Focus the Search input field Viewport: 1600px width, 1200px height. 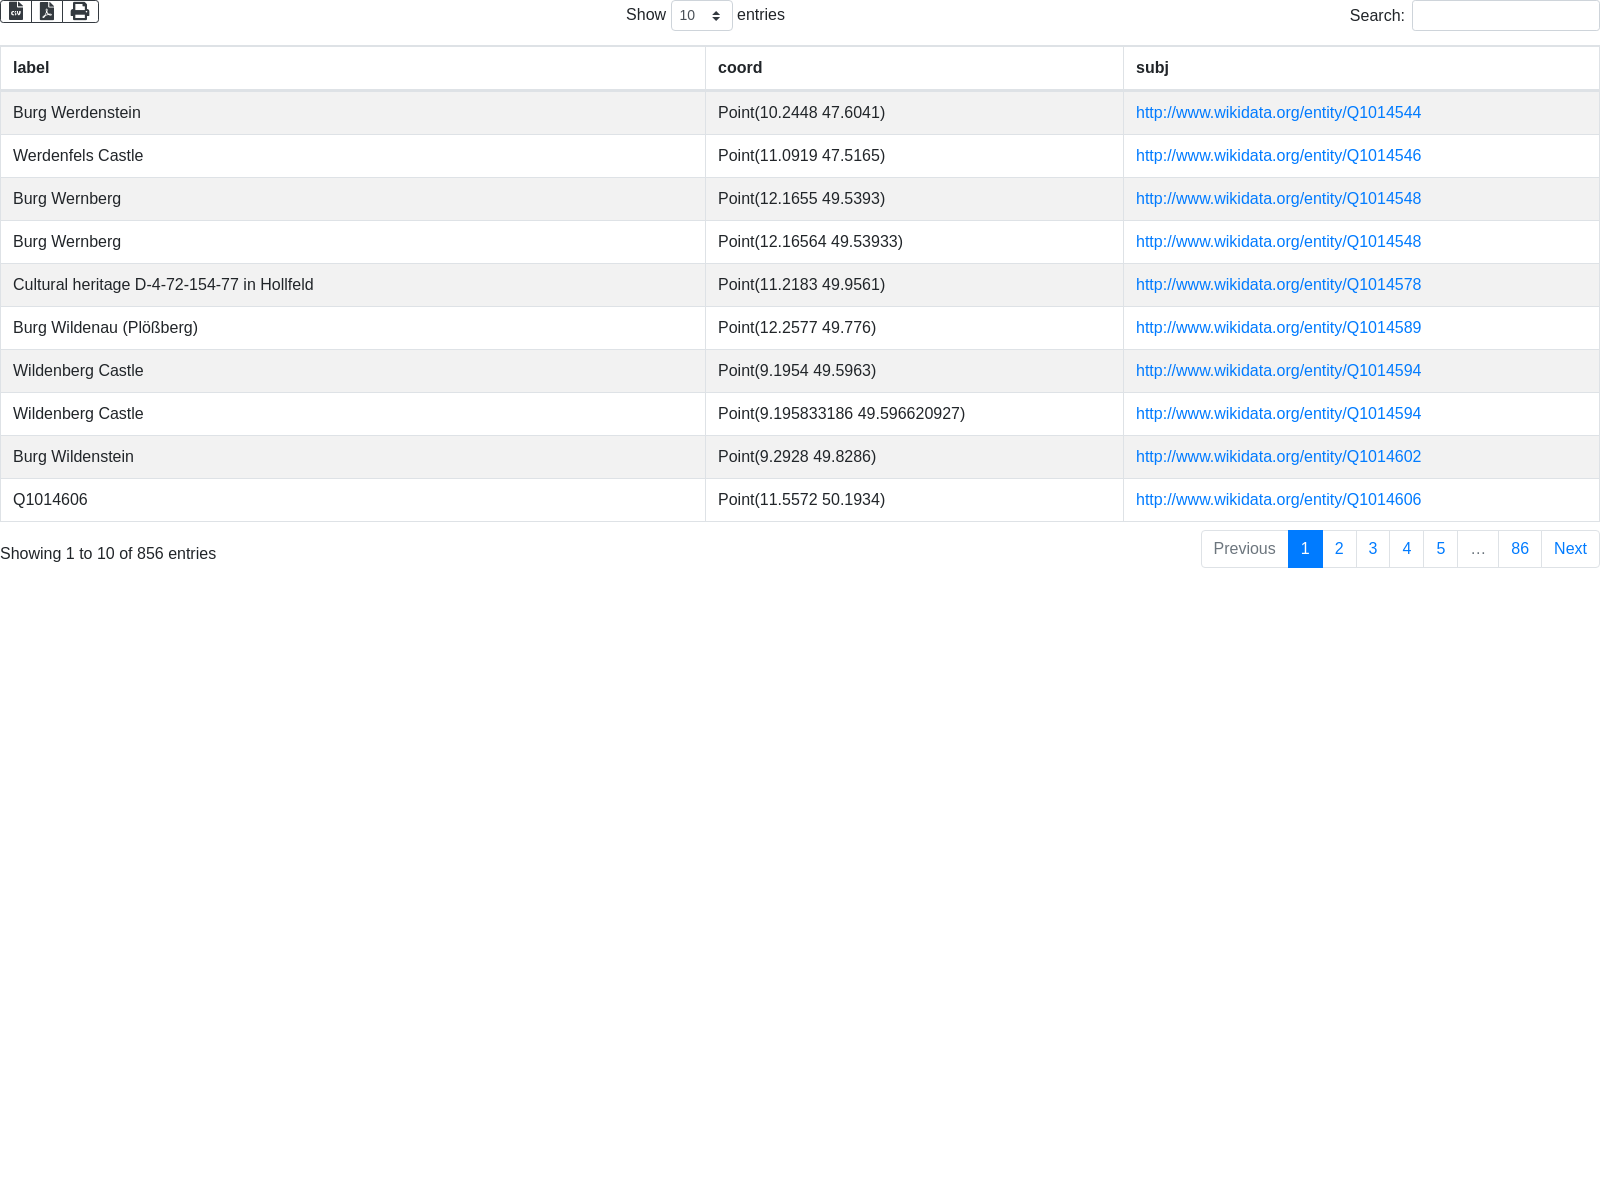click(1505, 16)
